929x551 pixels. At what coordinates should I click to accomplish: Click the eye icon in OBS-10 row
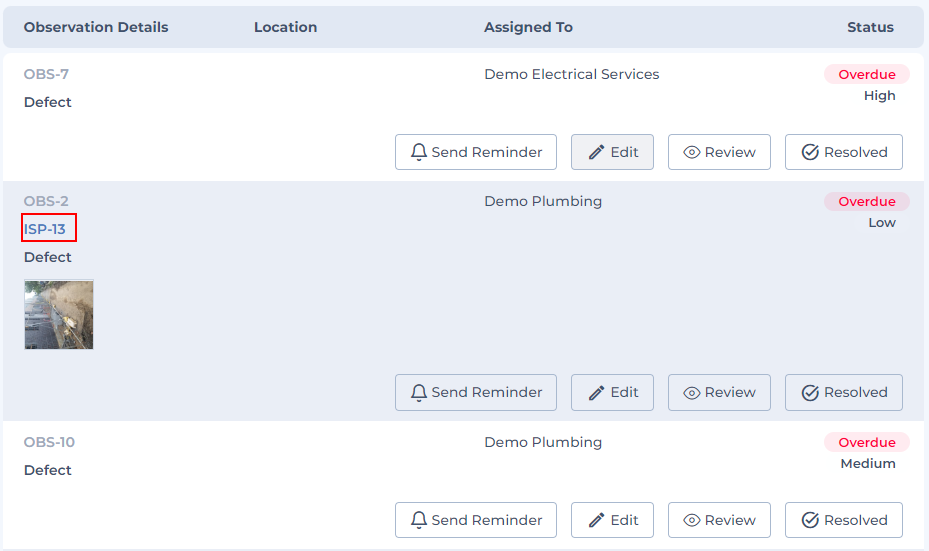[x=691, y=521]
